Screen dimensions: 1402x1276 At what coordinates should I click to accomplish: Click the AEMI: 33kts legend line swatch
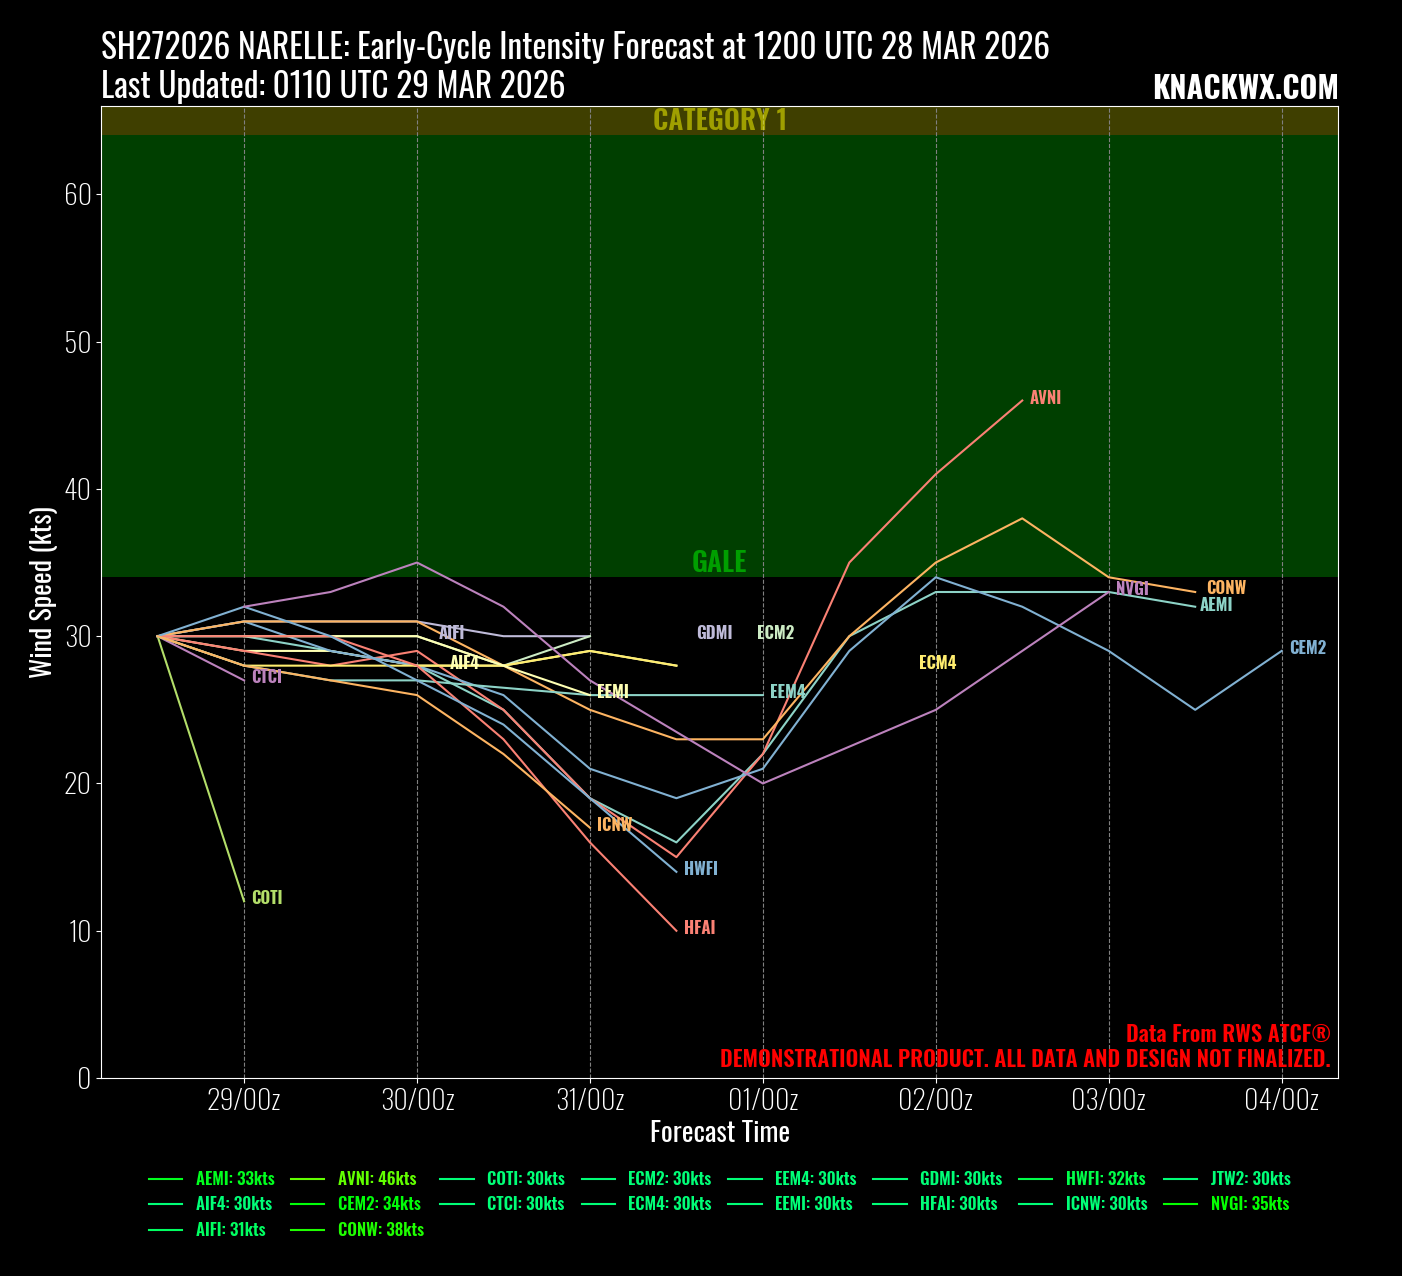coord(165,1179)
